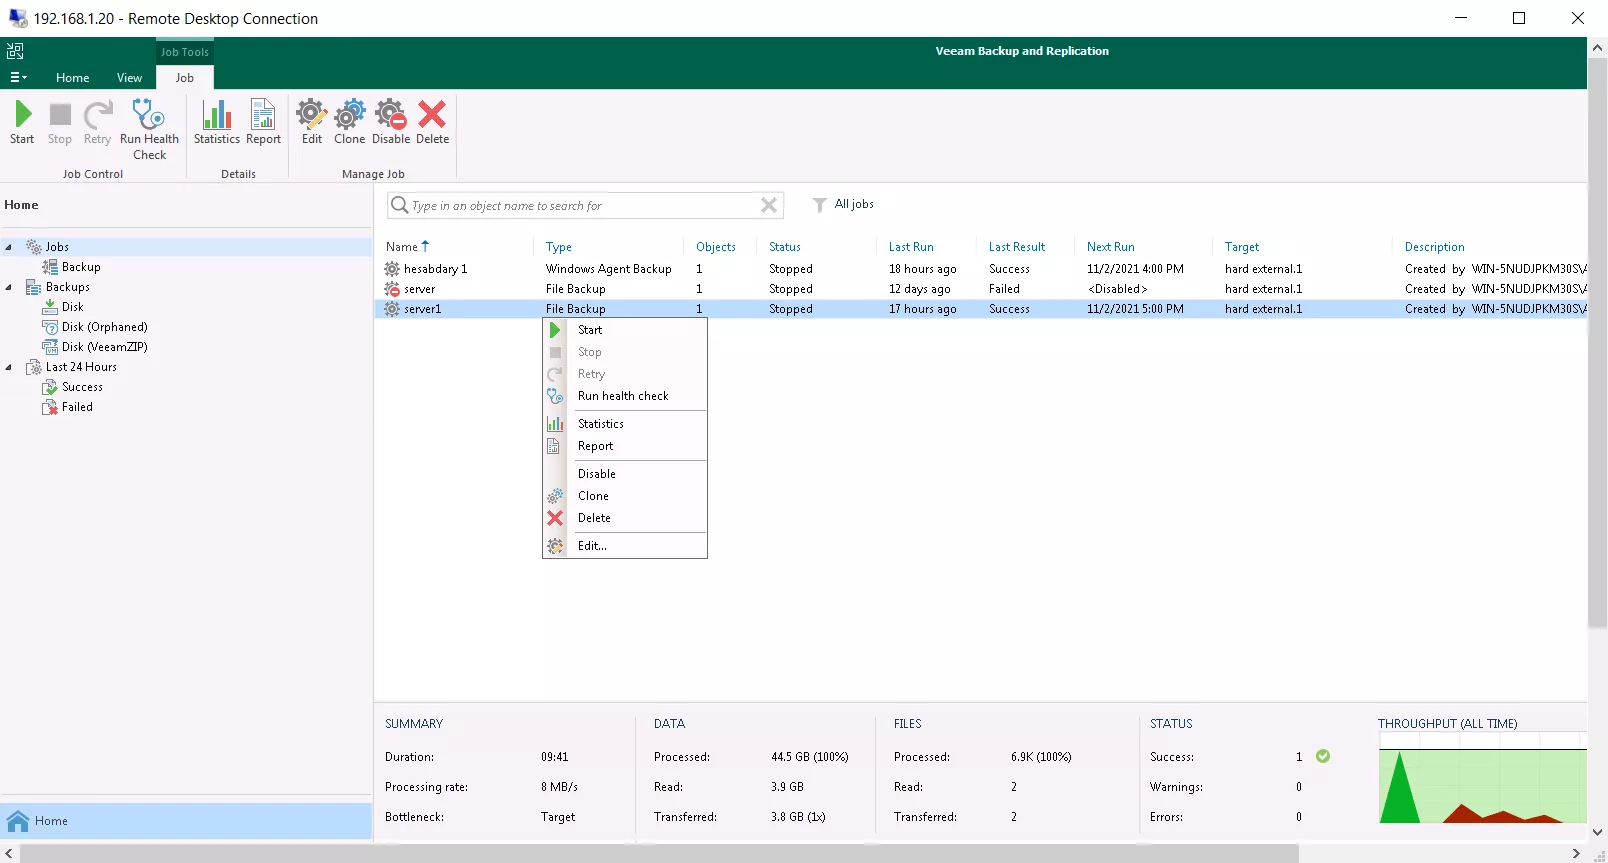Image resolution: width=1608 pixels, height=863 pixels.
Task: Select Backups node in the tree
Action: (67, 287)
